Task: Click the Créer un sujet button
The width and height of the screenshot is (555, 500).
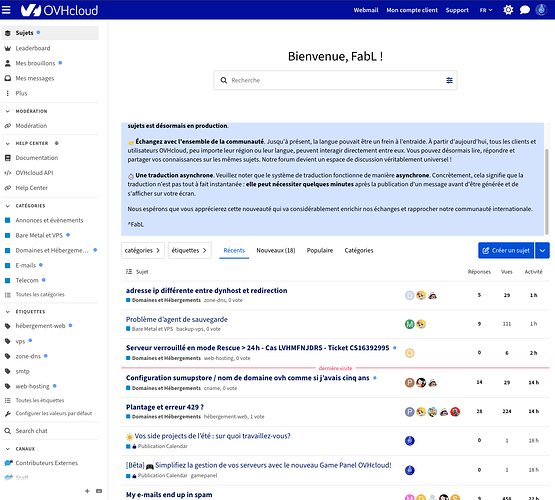Action: 506,250
